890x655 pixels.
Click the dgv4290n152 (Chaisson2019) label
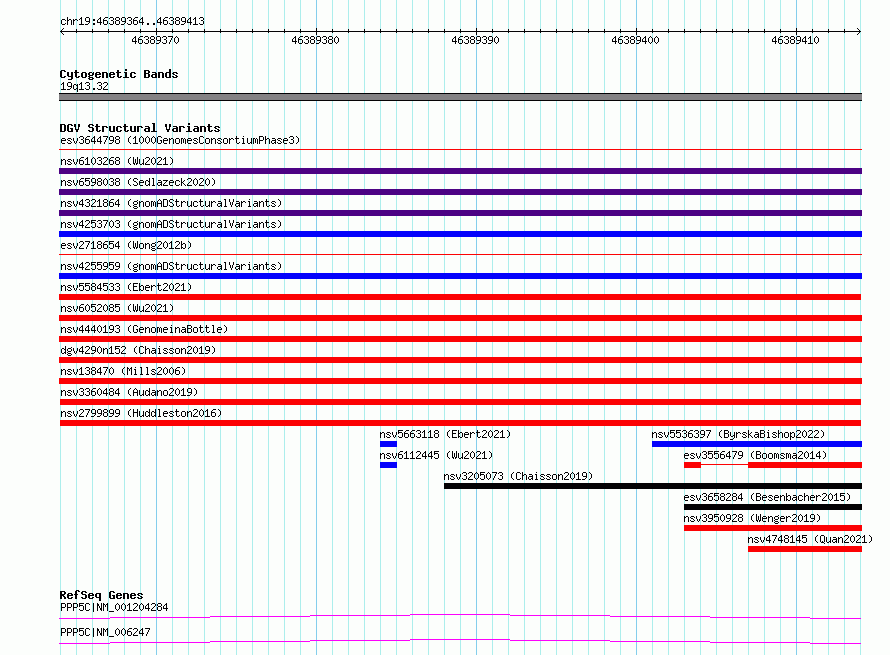click(138, 350)
